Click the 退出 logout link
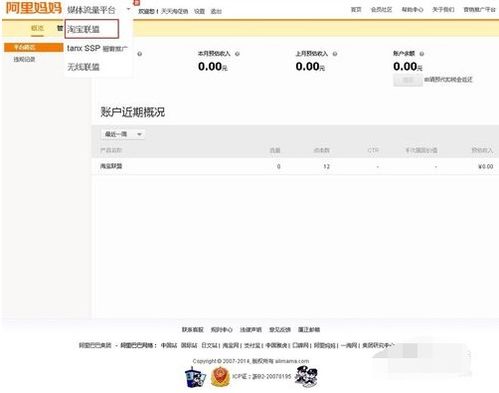Viewport: 499px width, 393px height. pos(216,11)
